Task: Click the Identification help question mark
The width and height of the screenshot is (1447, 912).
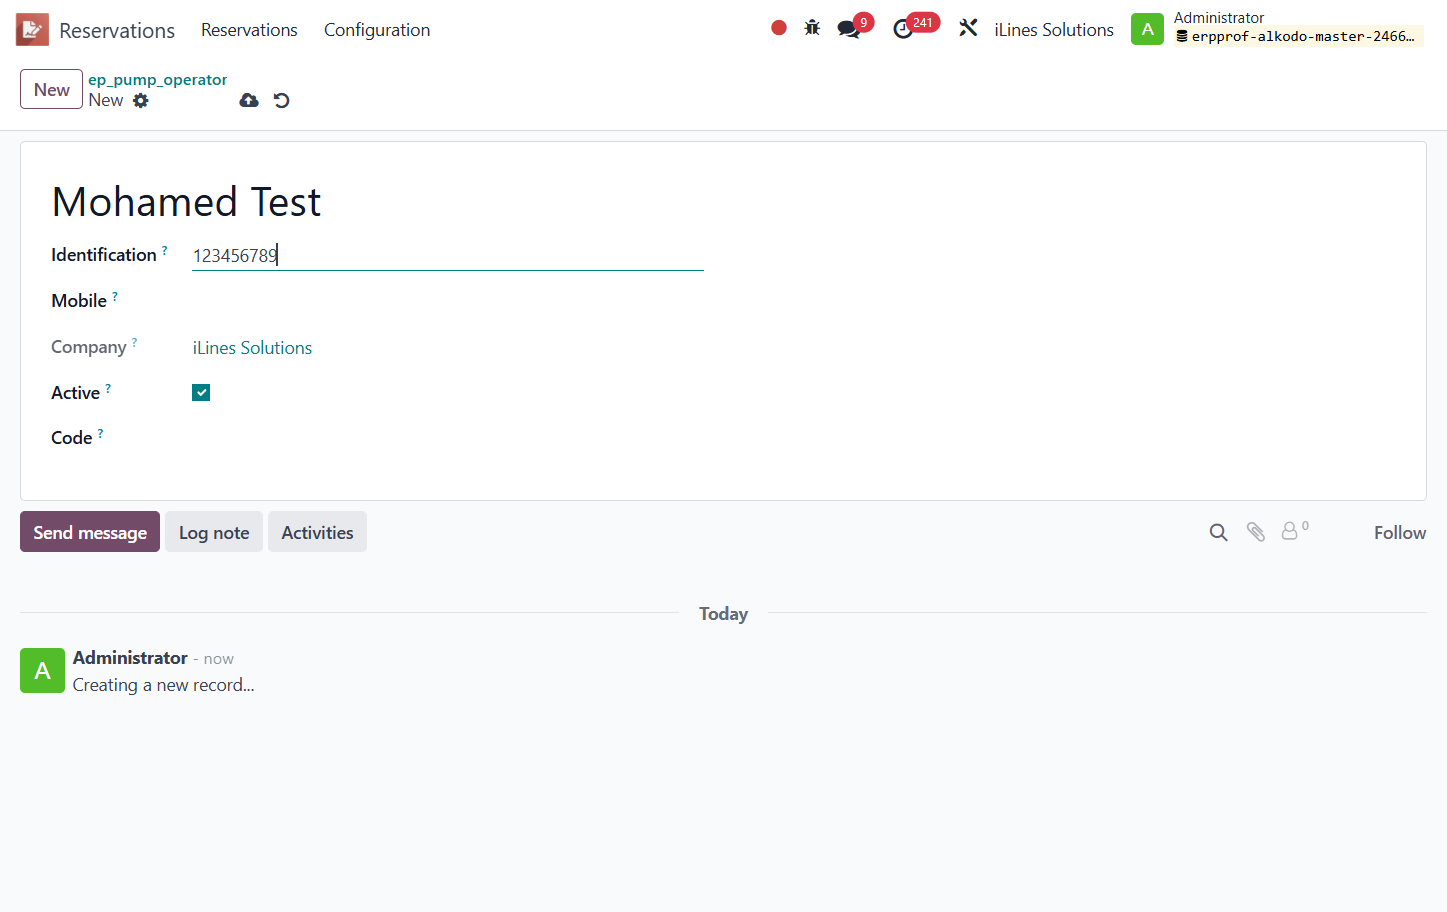Action: point(165,250)
